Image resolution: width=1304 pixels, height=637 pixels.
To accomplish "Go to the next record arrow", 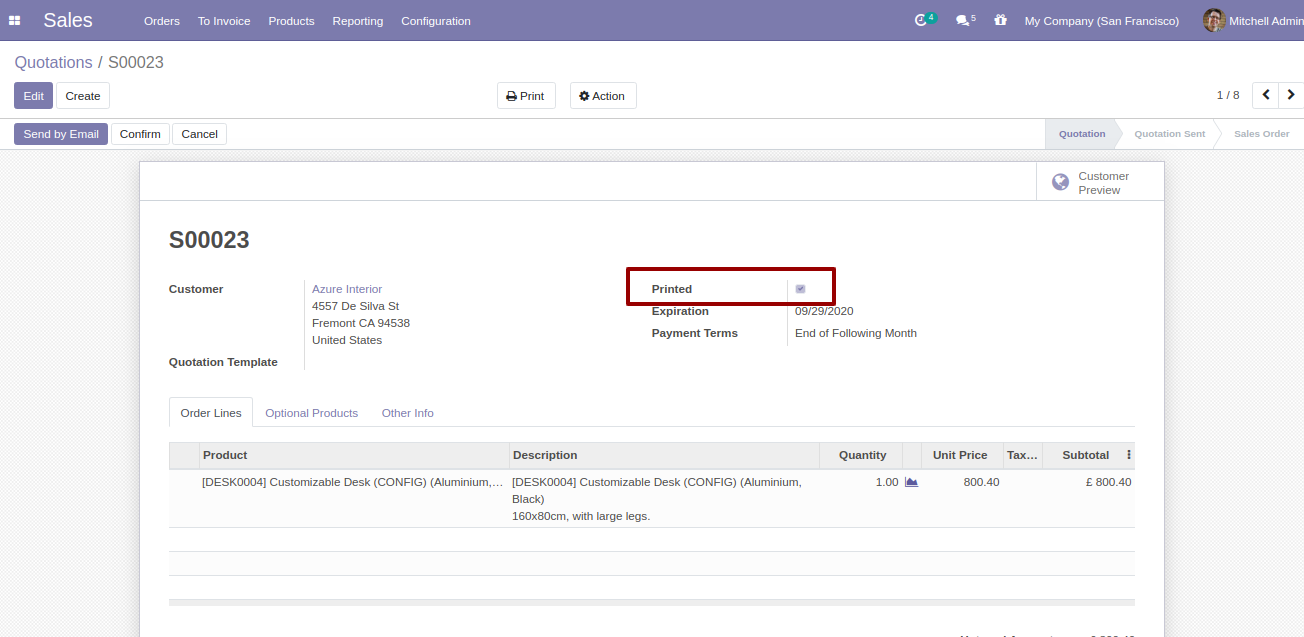I will point(1291,95).
